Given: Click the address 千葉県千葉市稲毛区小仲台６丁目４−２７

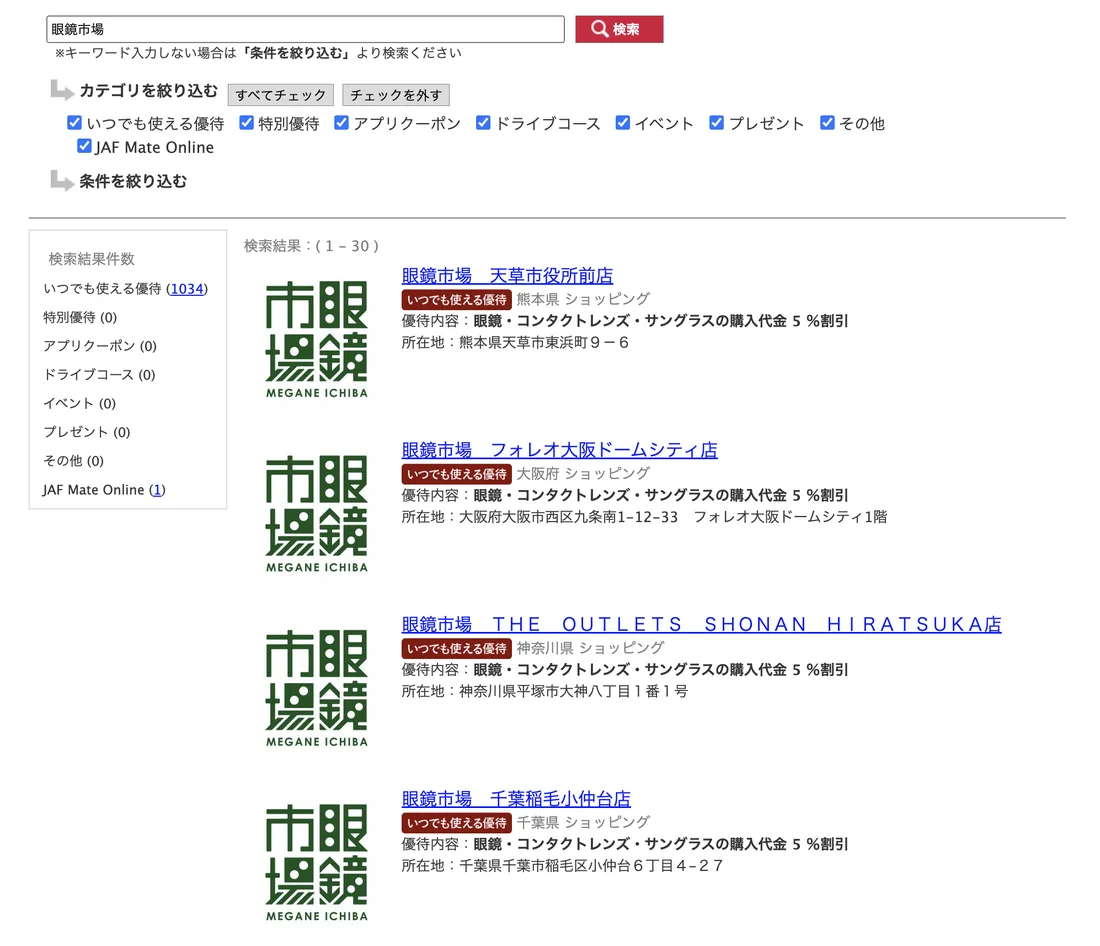Looking at the screenshot, I should pyautogui.click(x=591, y=866).
